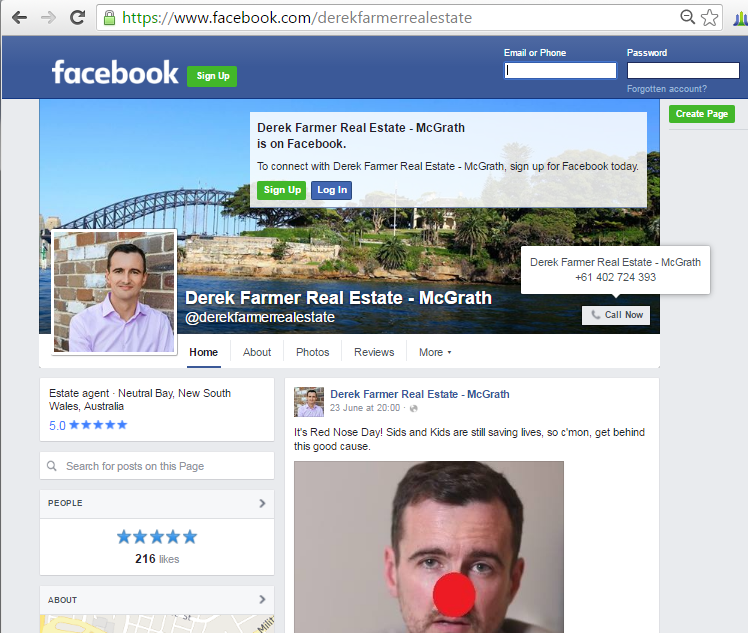Open the About tab

point(257,353)
